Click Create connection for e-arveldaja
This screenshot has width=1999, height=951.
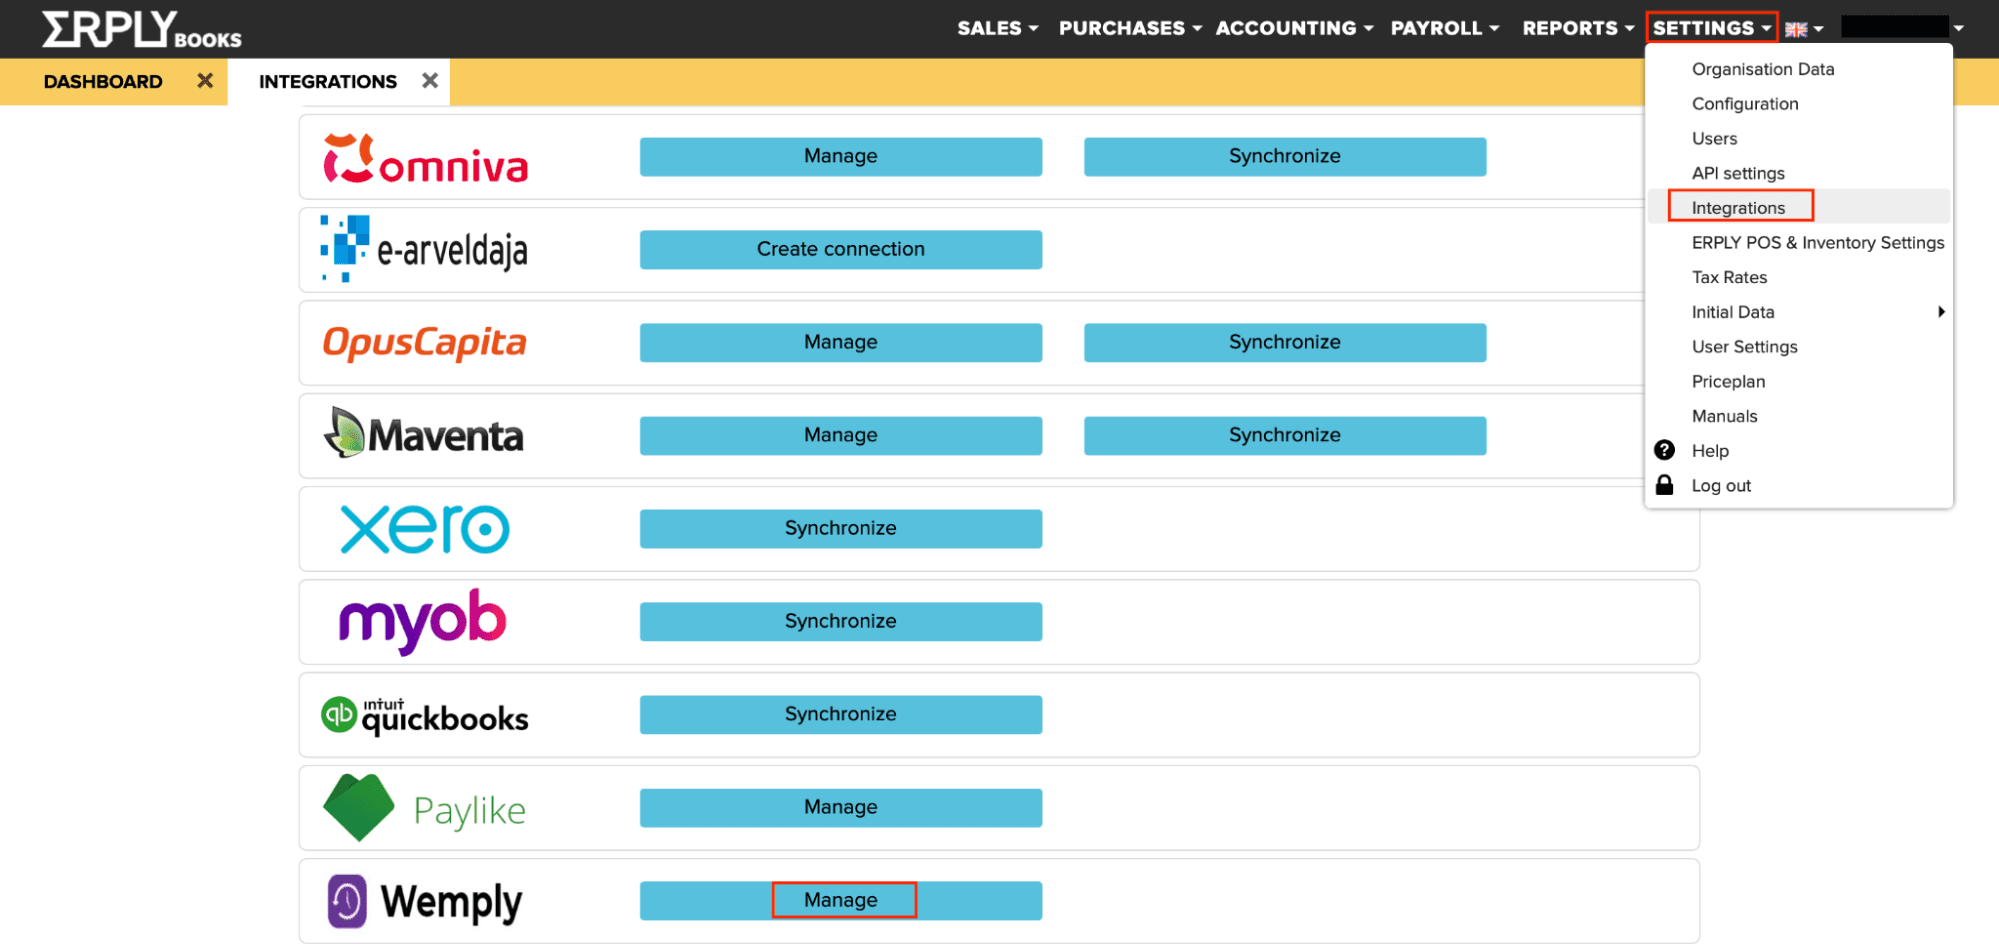[x=841, y=249]
